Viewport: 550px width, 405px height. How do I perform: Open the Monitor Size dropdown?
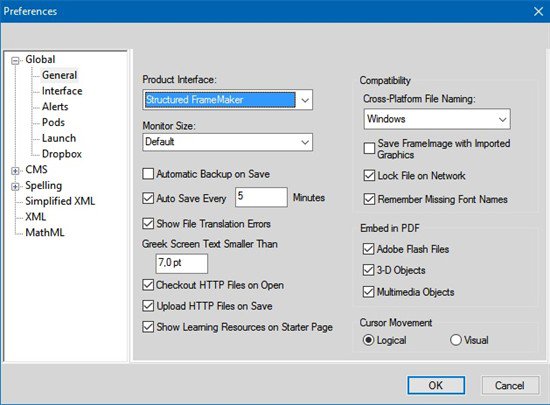pyautogui.click(x=227, y=142)
